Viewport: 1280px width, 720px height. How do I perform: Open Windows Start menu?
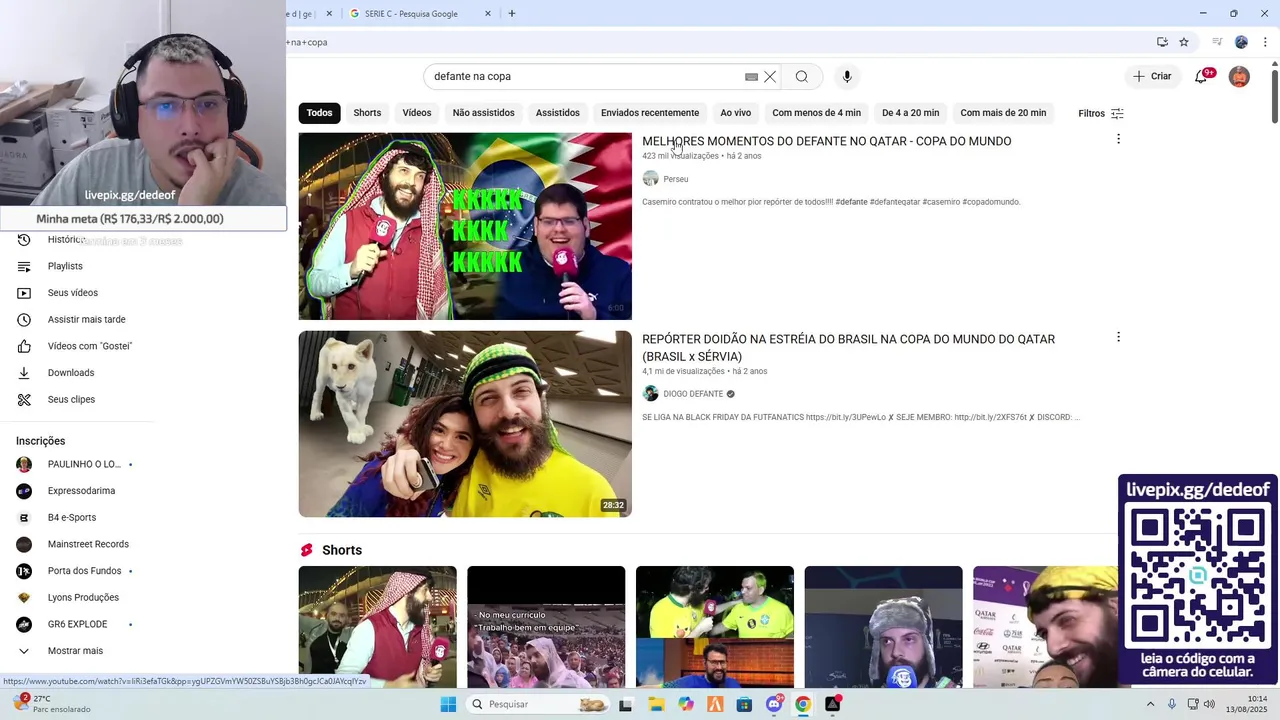pos(448,704)
